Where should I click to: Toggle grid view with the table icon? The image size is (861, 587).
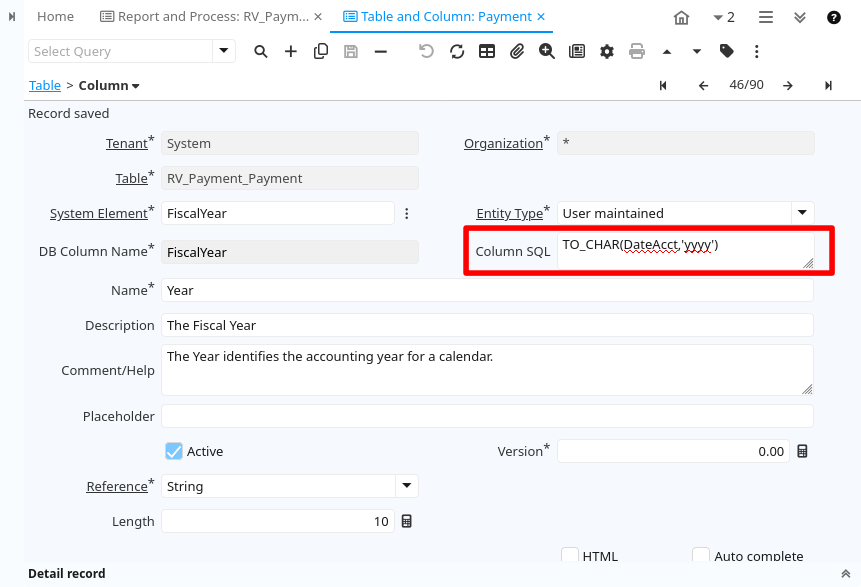pos(487,51)
